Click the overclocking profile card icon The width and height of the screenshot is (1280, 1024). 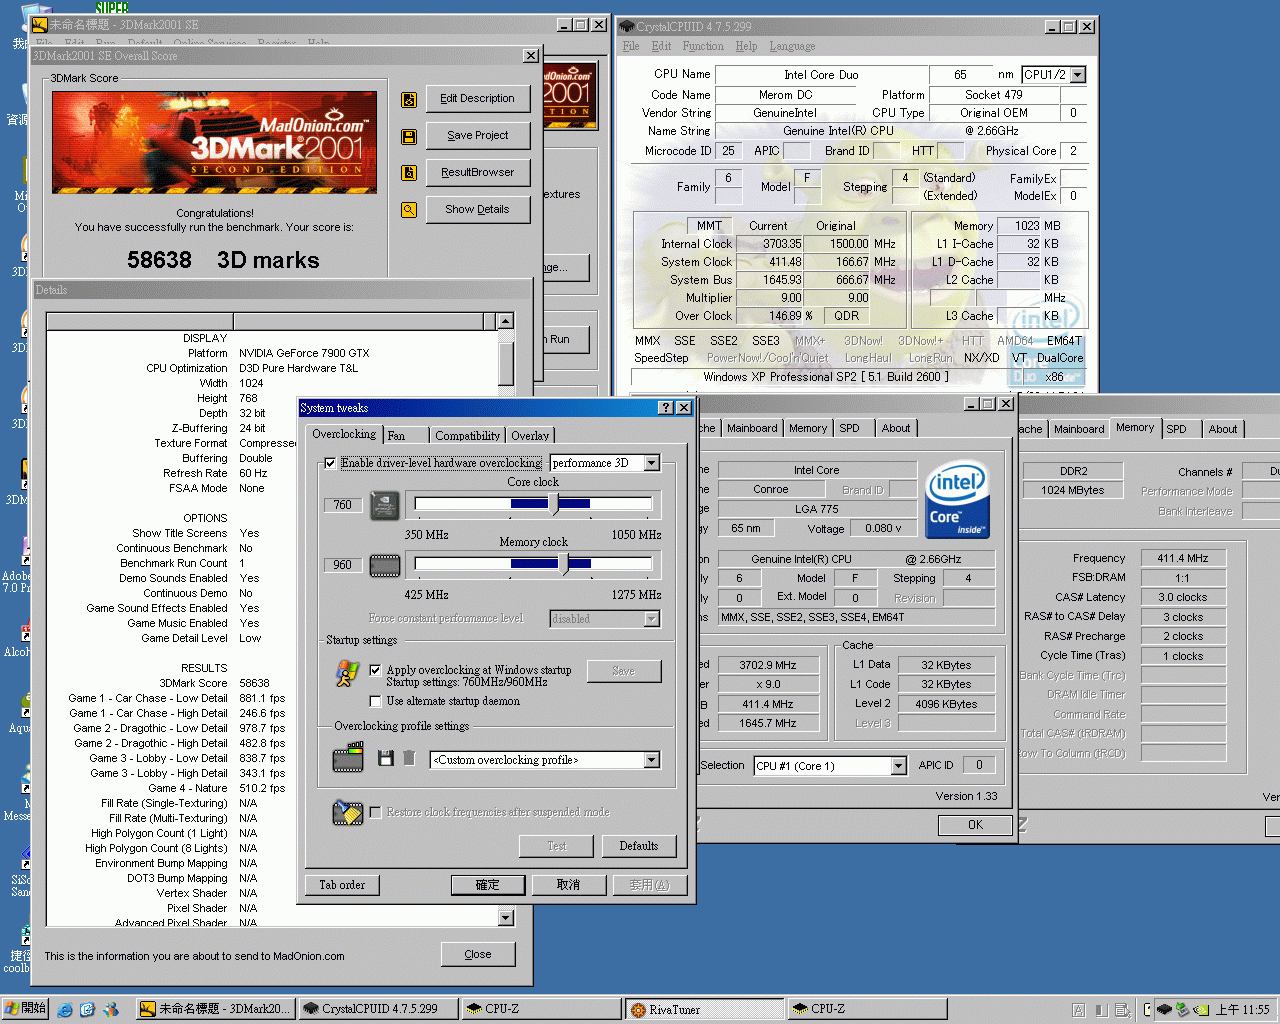click(x=348, y=758)
